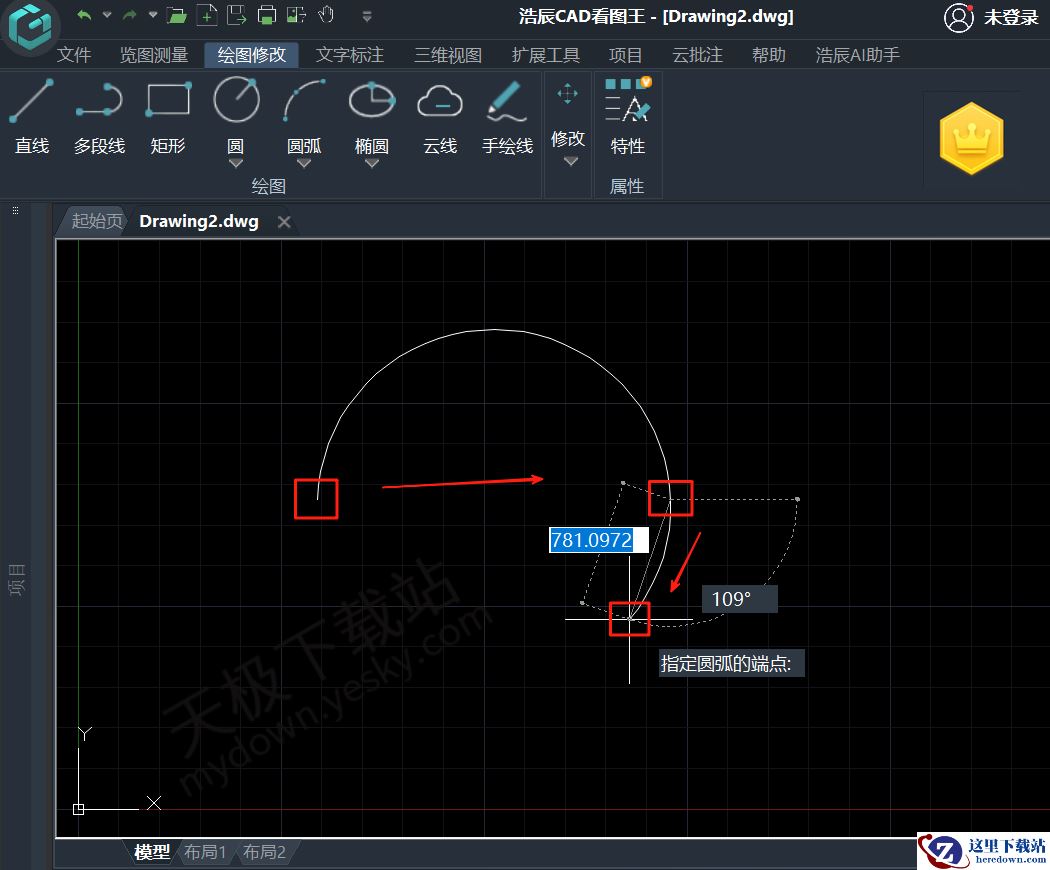Select the 直线 line tool
The image size is (1050, 870).
[x=31, y=115]
